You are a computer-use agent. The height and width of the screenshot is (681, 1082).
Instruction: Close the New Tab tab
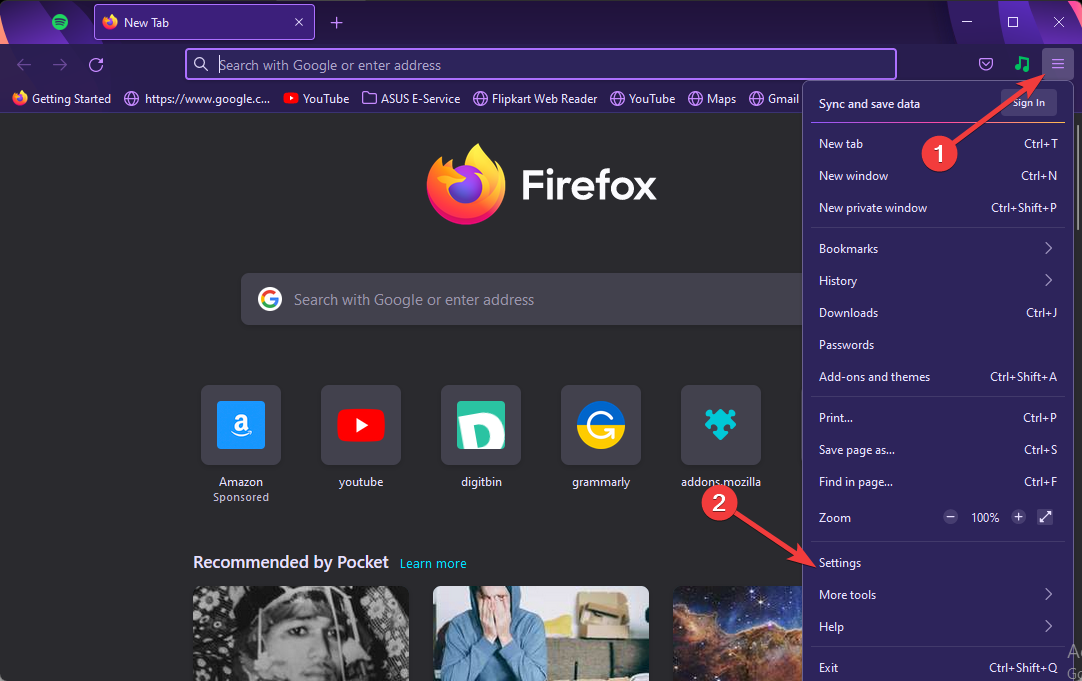coord(299,22)
